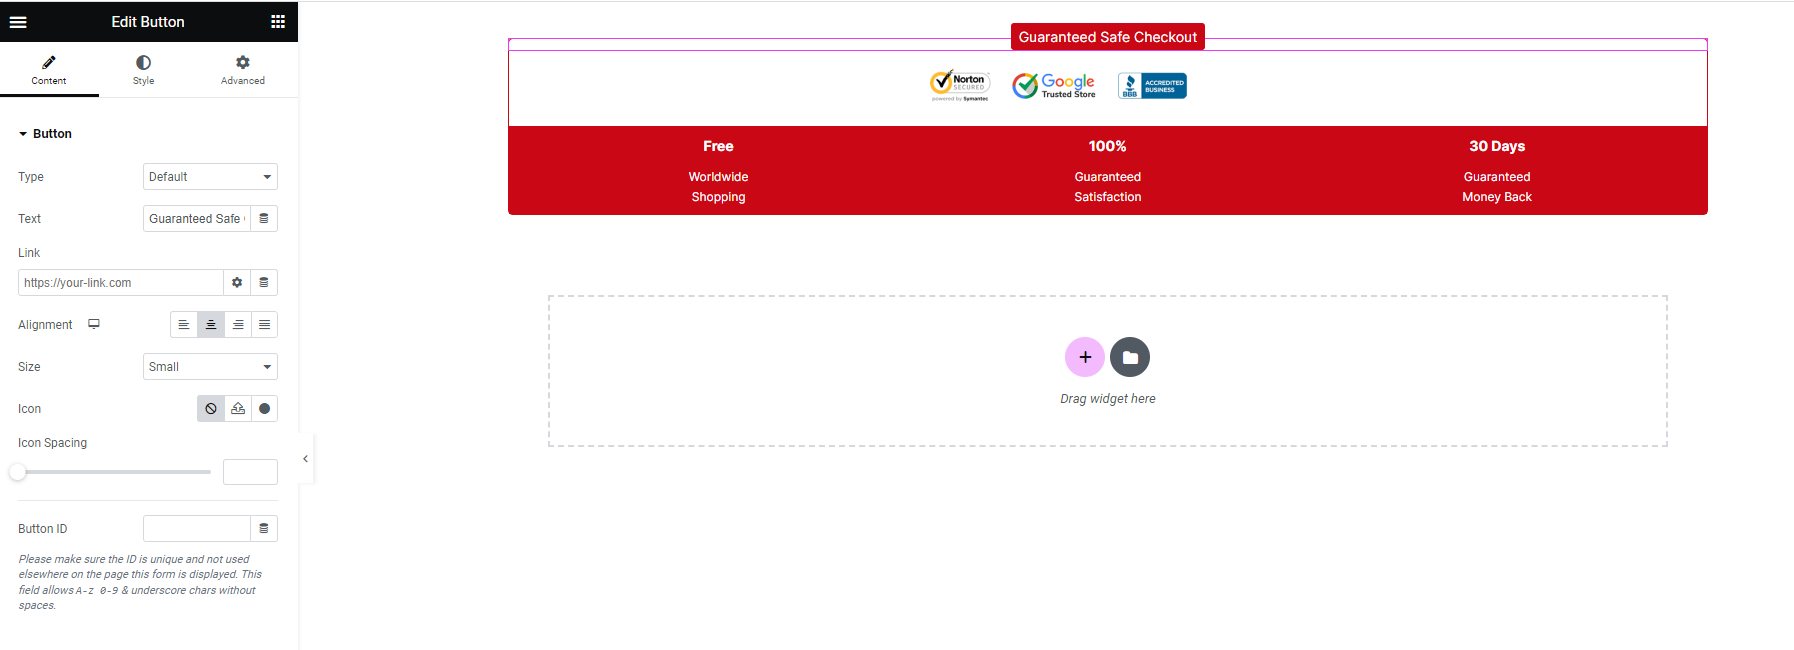Click the Icon Spacing slider handle
Image resolution: width=1794 pixels, height=650 pixels.
pos(18,472)
